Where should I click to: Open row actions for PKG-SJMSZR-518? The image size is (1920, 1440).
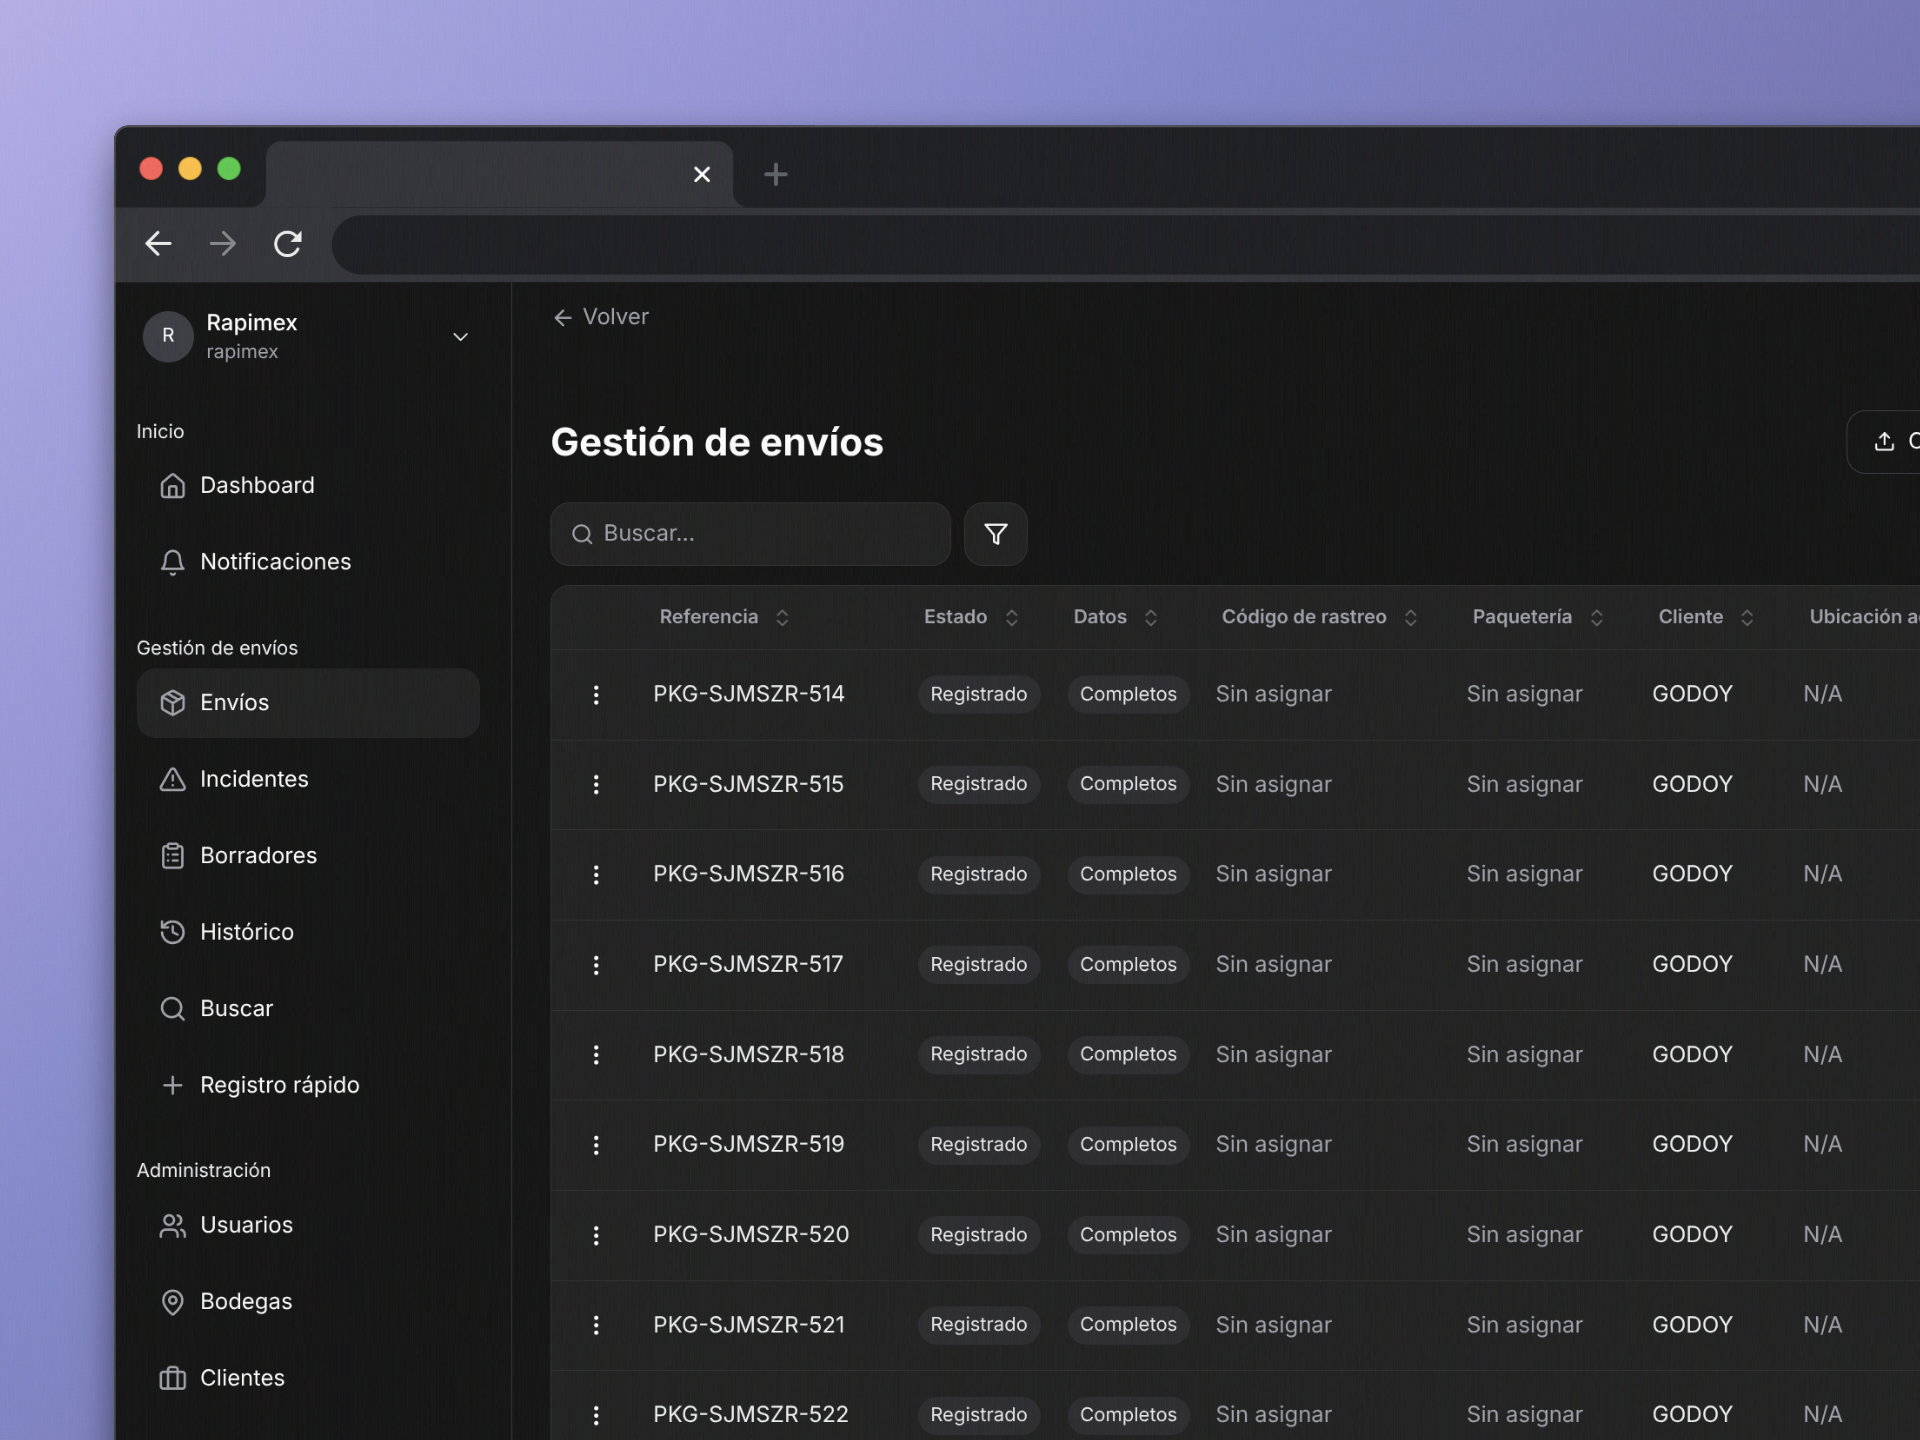[x=596, y=1055]
